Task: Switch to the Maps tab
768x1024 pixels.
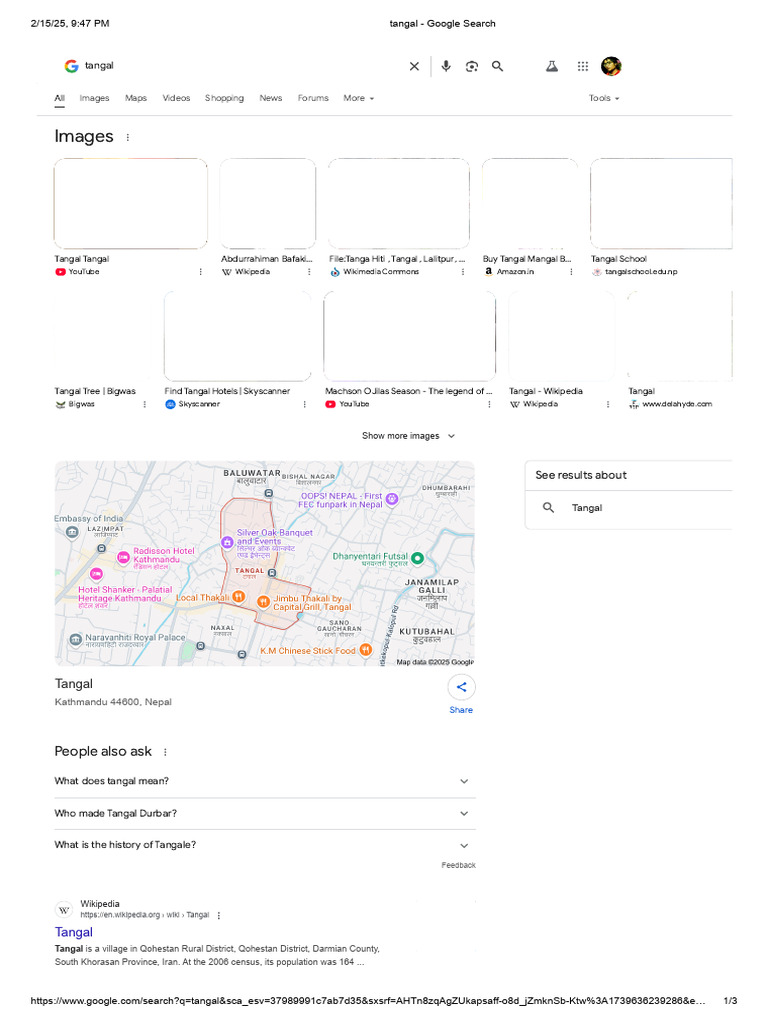Action: (x=135, y=98)
